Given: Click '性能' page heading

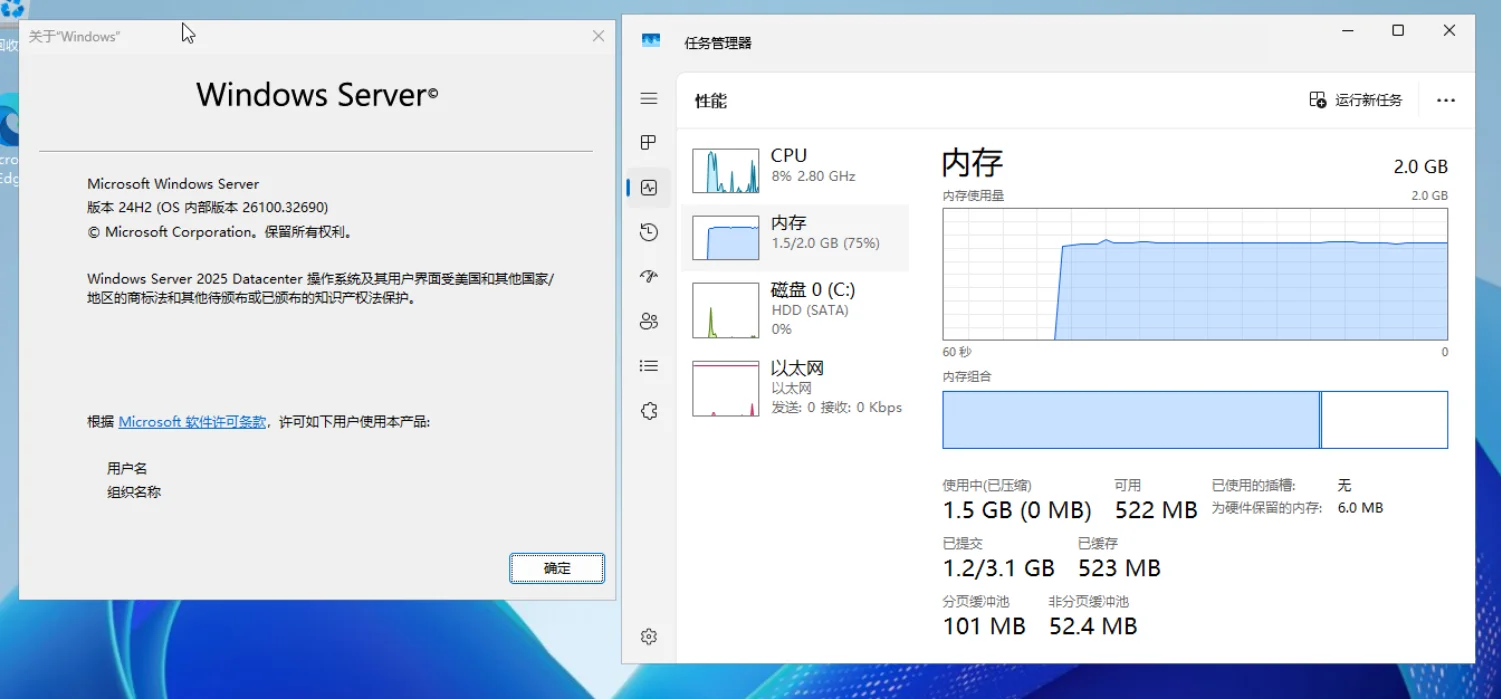Looking at the screenshot, I should point(711,101).
